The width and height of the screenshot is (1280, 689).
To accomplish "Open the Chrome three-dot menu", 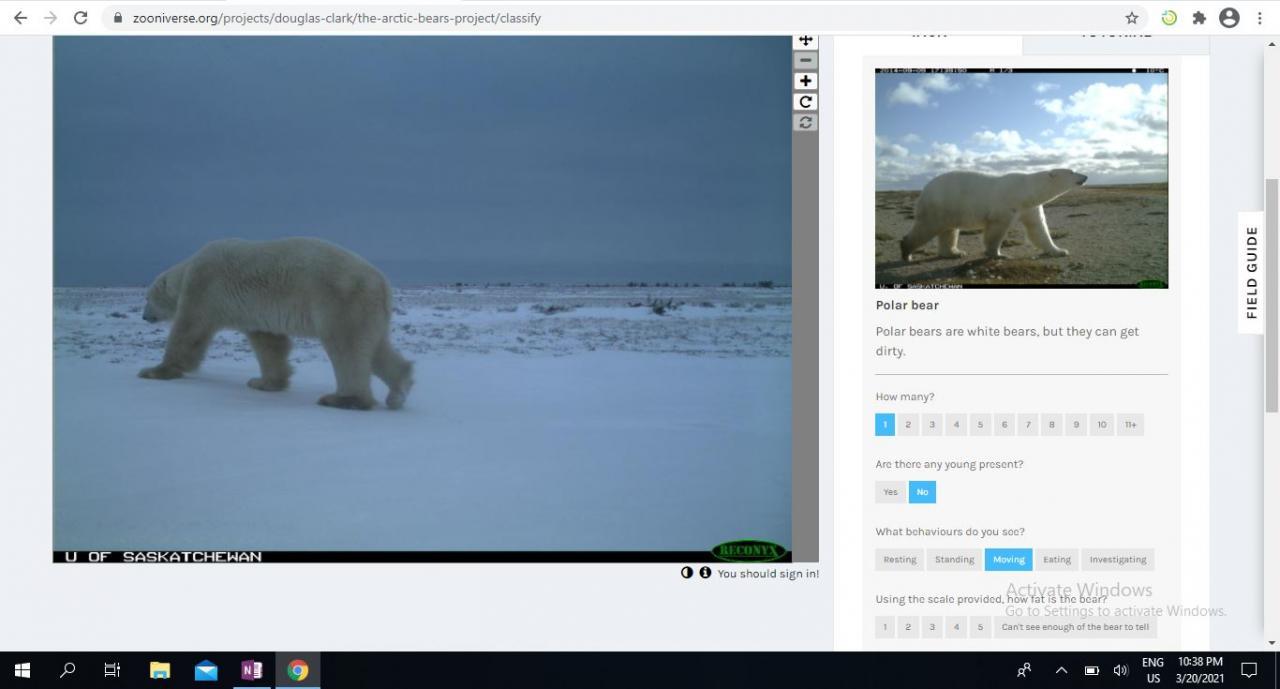I will pos(1260,18).
